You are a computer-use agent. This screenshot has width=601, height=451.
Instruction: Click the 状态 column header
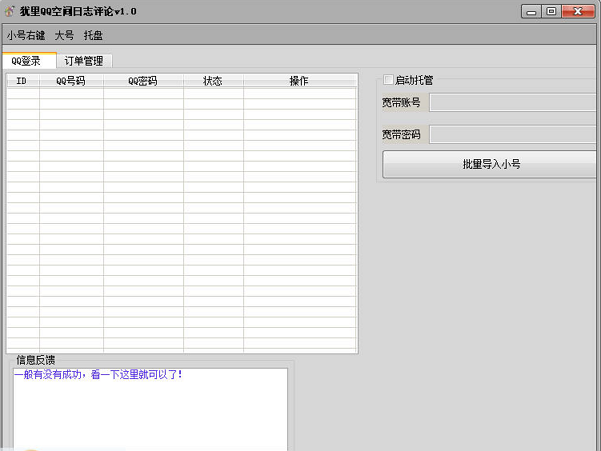tap(213, 81)
